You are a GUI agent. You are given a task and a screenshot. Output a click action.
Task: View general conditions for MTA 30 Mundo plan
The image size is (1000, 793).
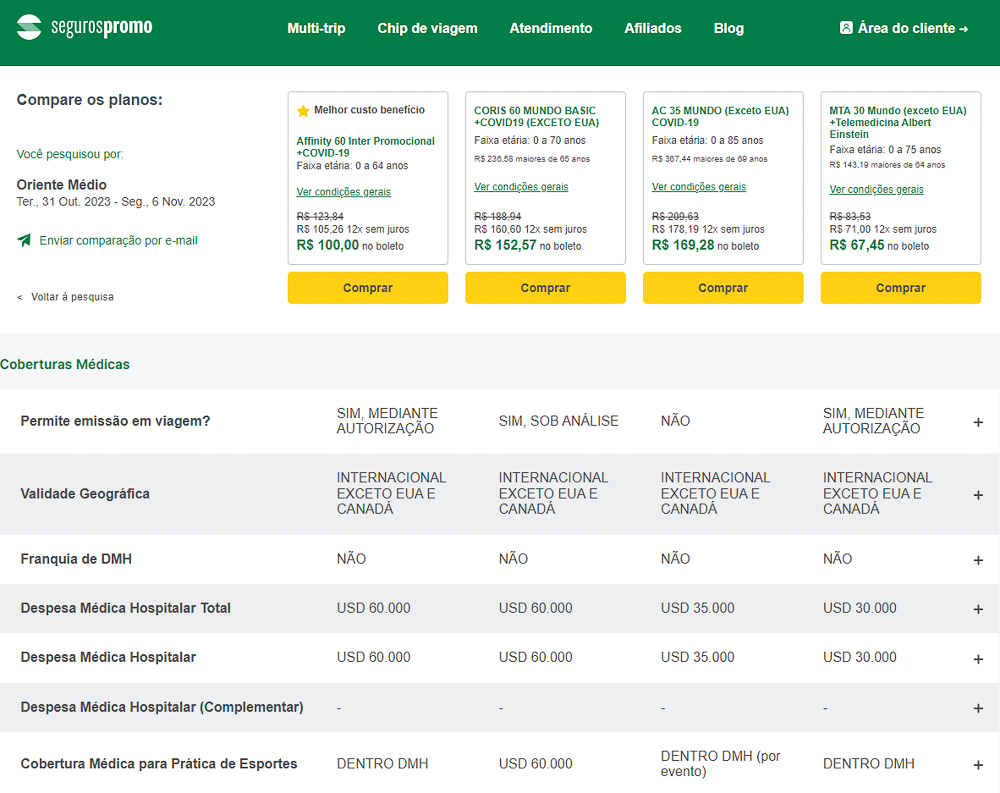point(876,189)
